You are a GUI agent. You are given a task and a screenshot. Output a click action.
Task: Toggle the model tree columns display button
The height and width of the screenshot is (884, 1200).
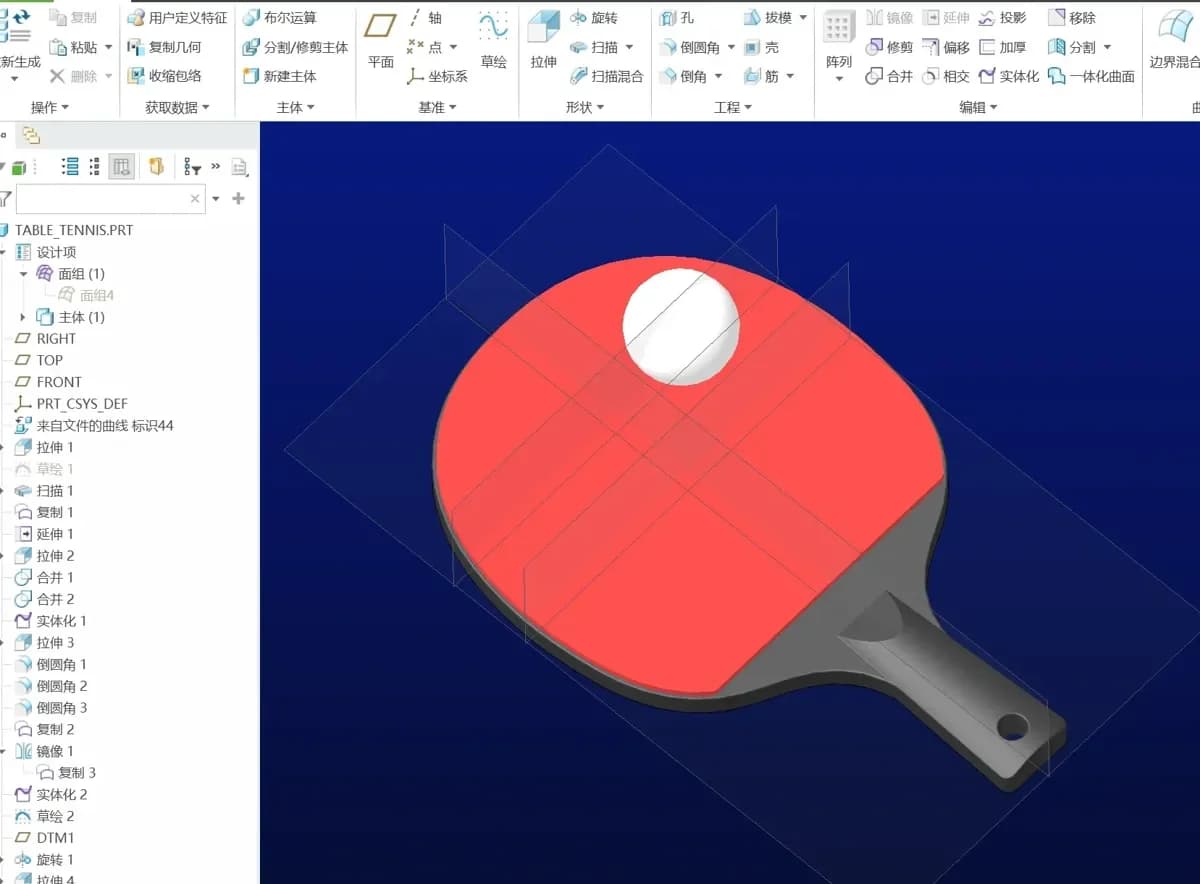tap(121, 167)
